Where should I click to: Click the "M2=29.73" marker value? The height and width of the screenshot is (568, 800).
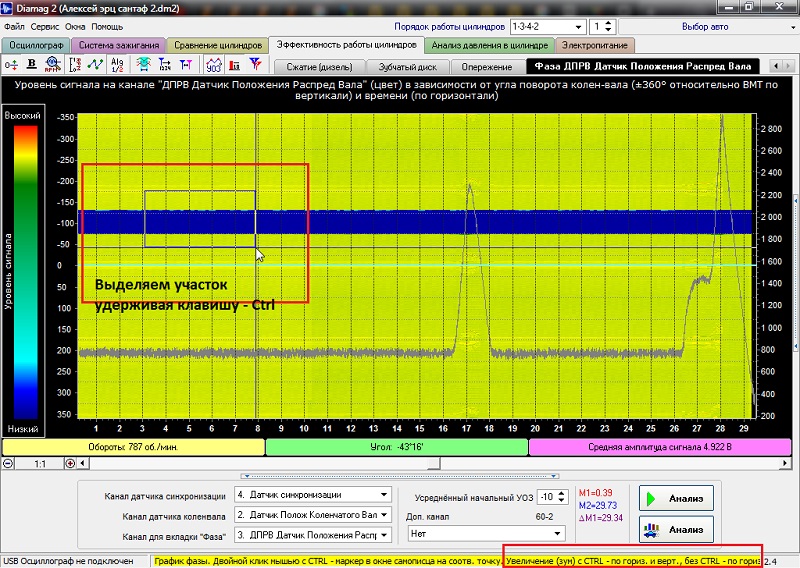point(597,505)
